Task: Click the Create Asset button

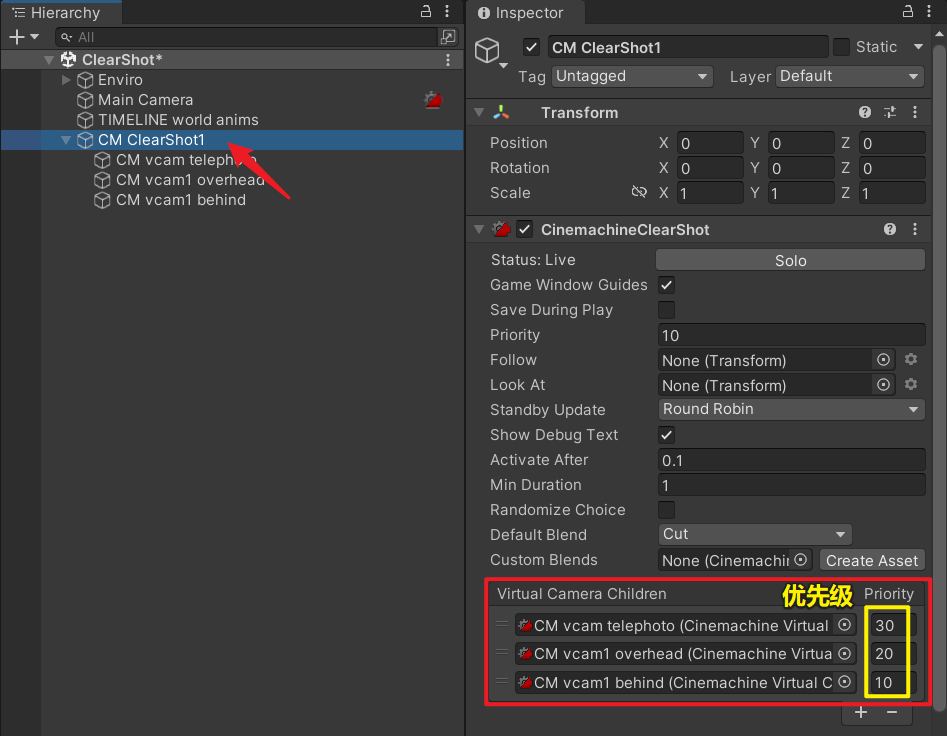Action: [872, 560]
